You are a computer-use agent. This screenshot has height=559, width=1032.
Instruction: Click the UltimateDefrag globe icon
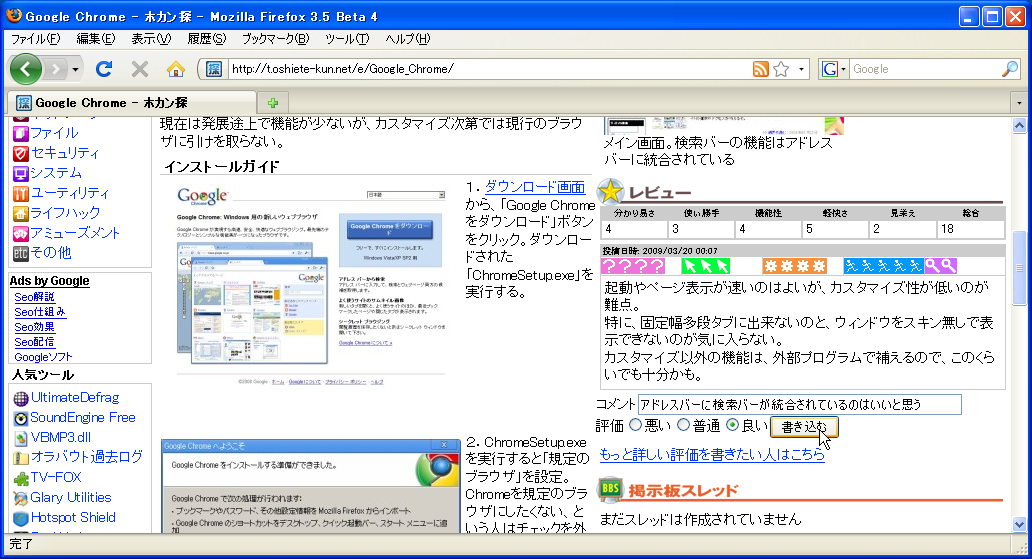21,398
